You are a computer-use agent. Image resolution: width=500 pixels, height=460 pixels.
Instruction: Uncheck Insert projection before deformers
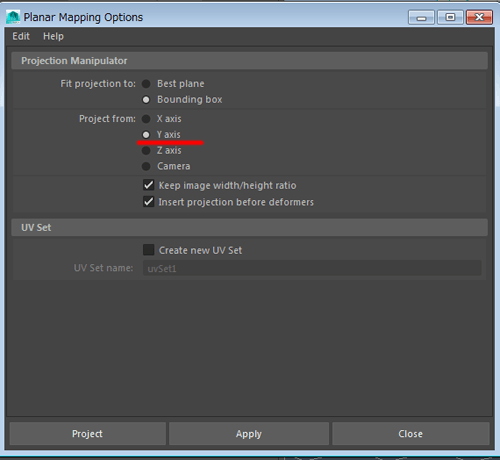point(149,202)
